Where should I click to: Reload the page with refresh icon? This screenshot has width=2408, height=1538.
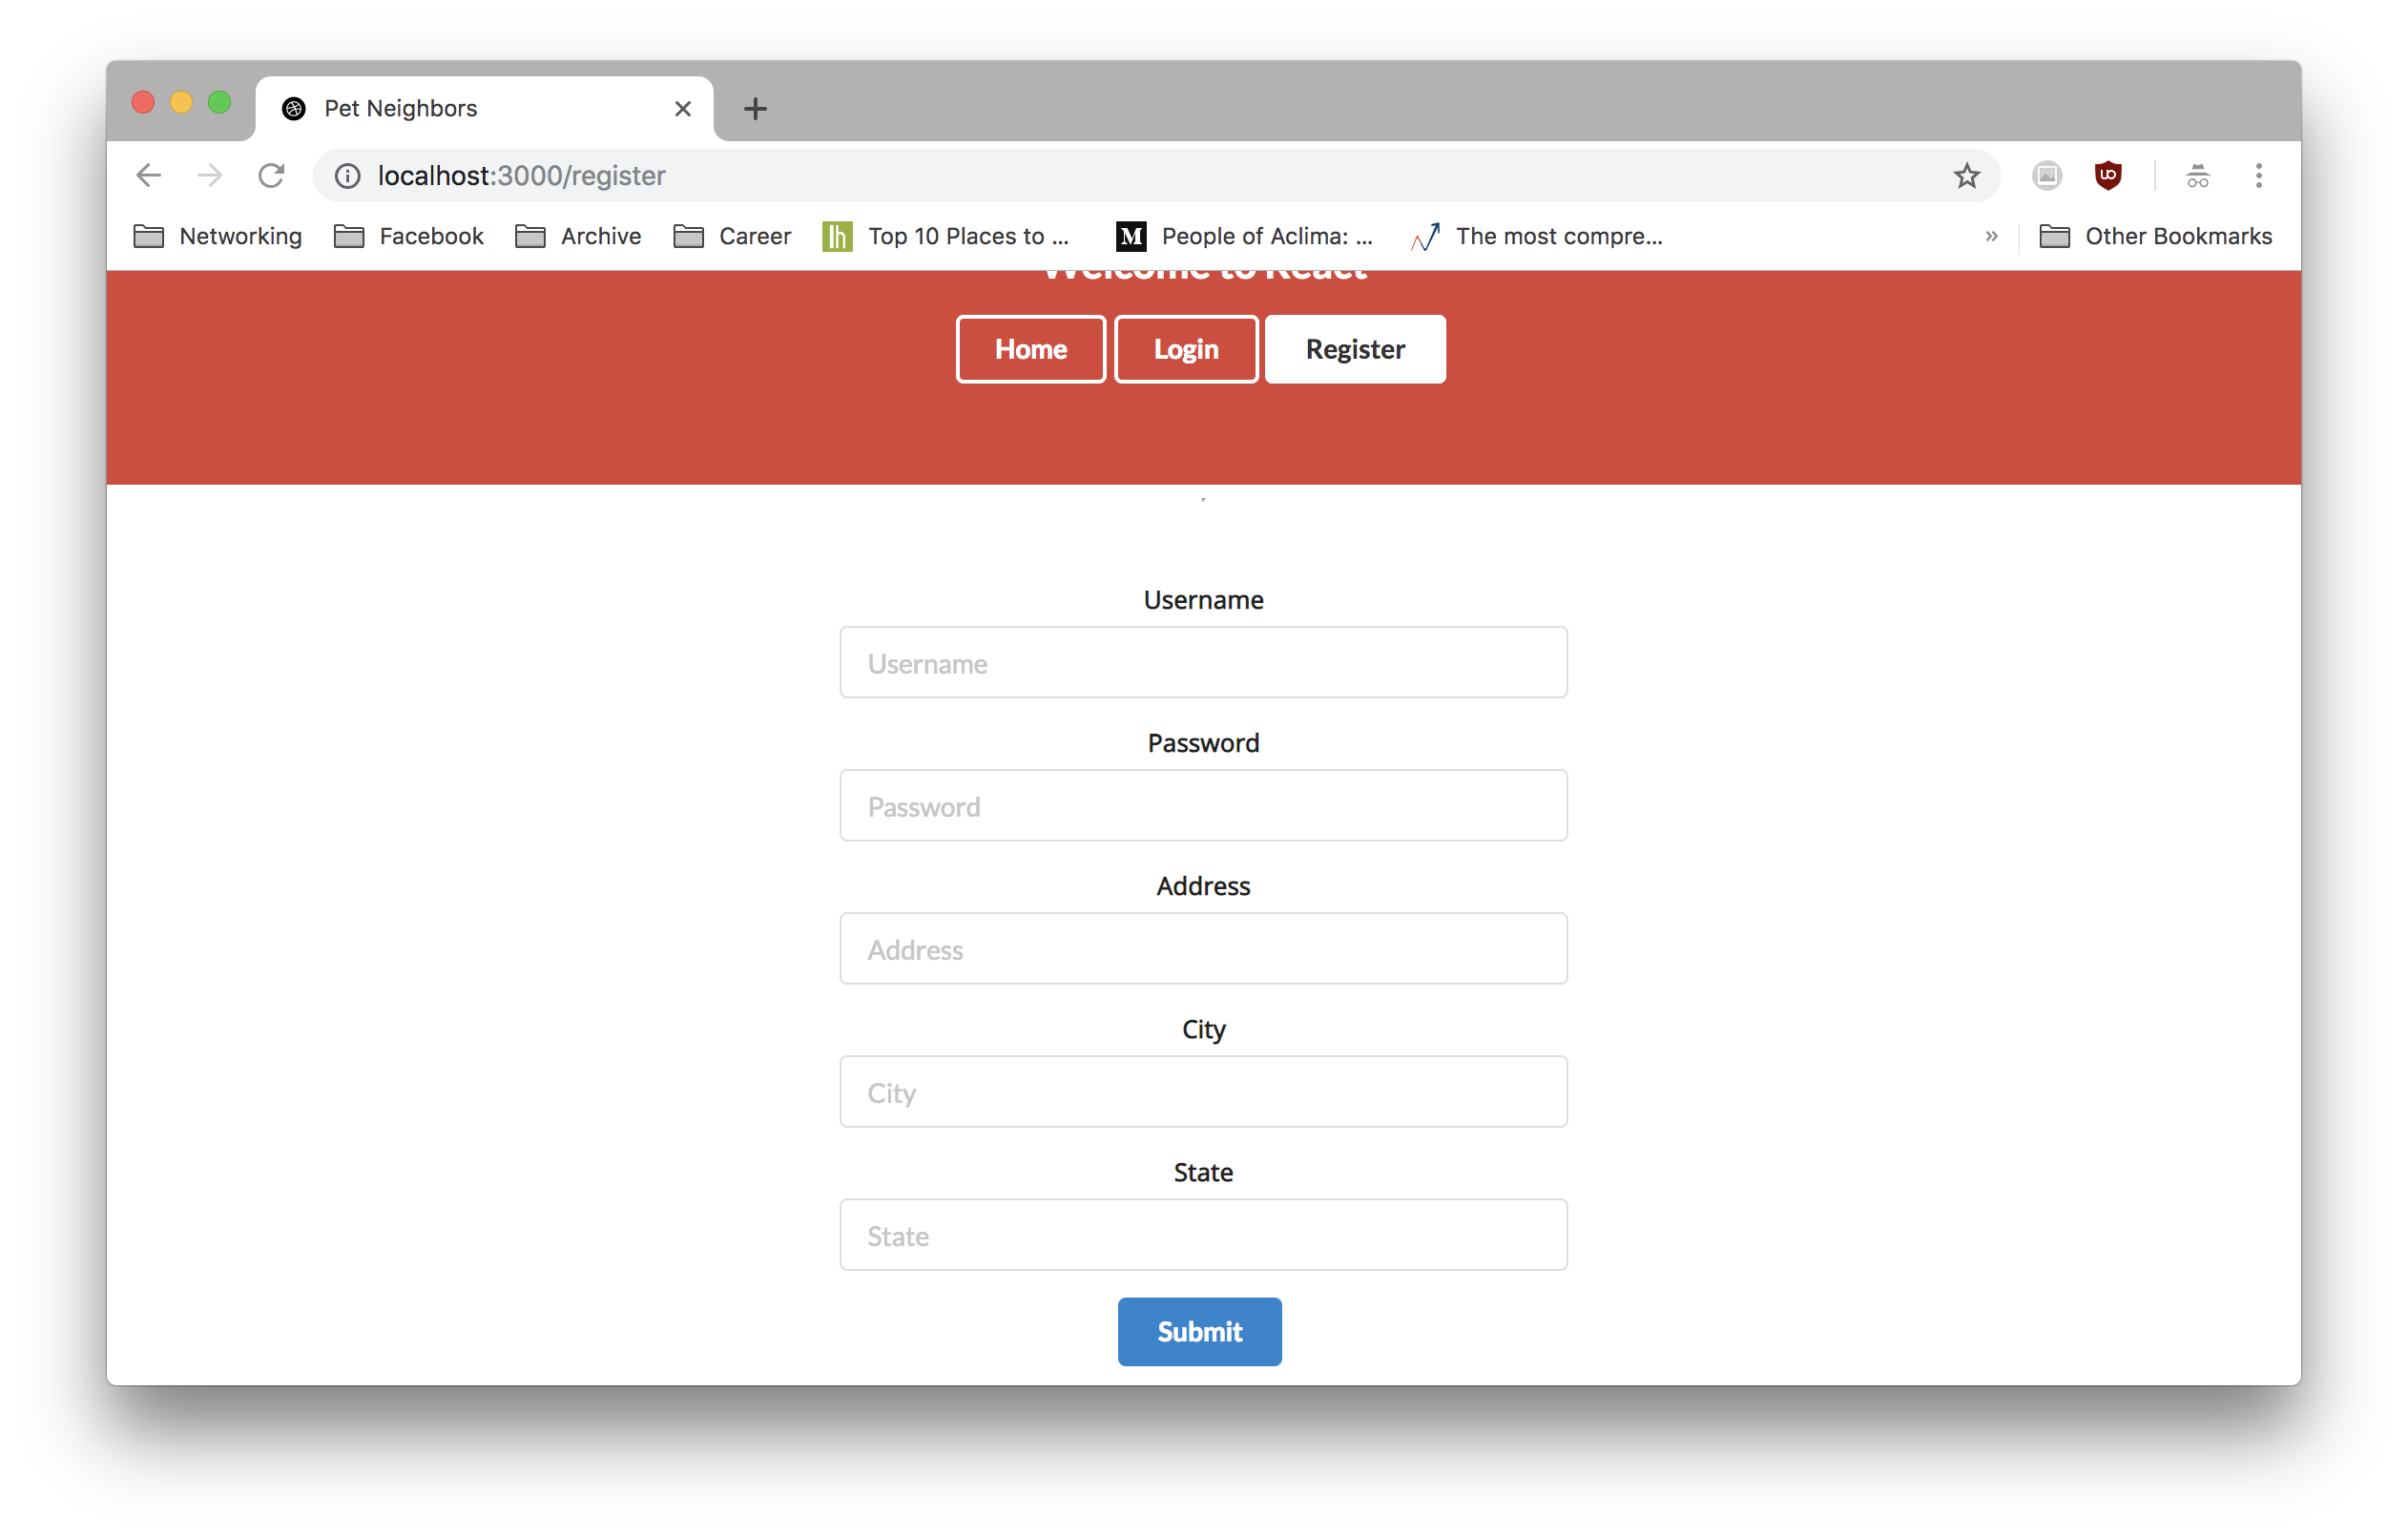(x=271, y=176)
